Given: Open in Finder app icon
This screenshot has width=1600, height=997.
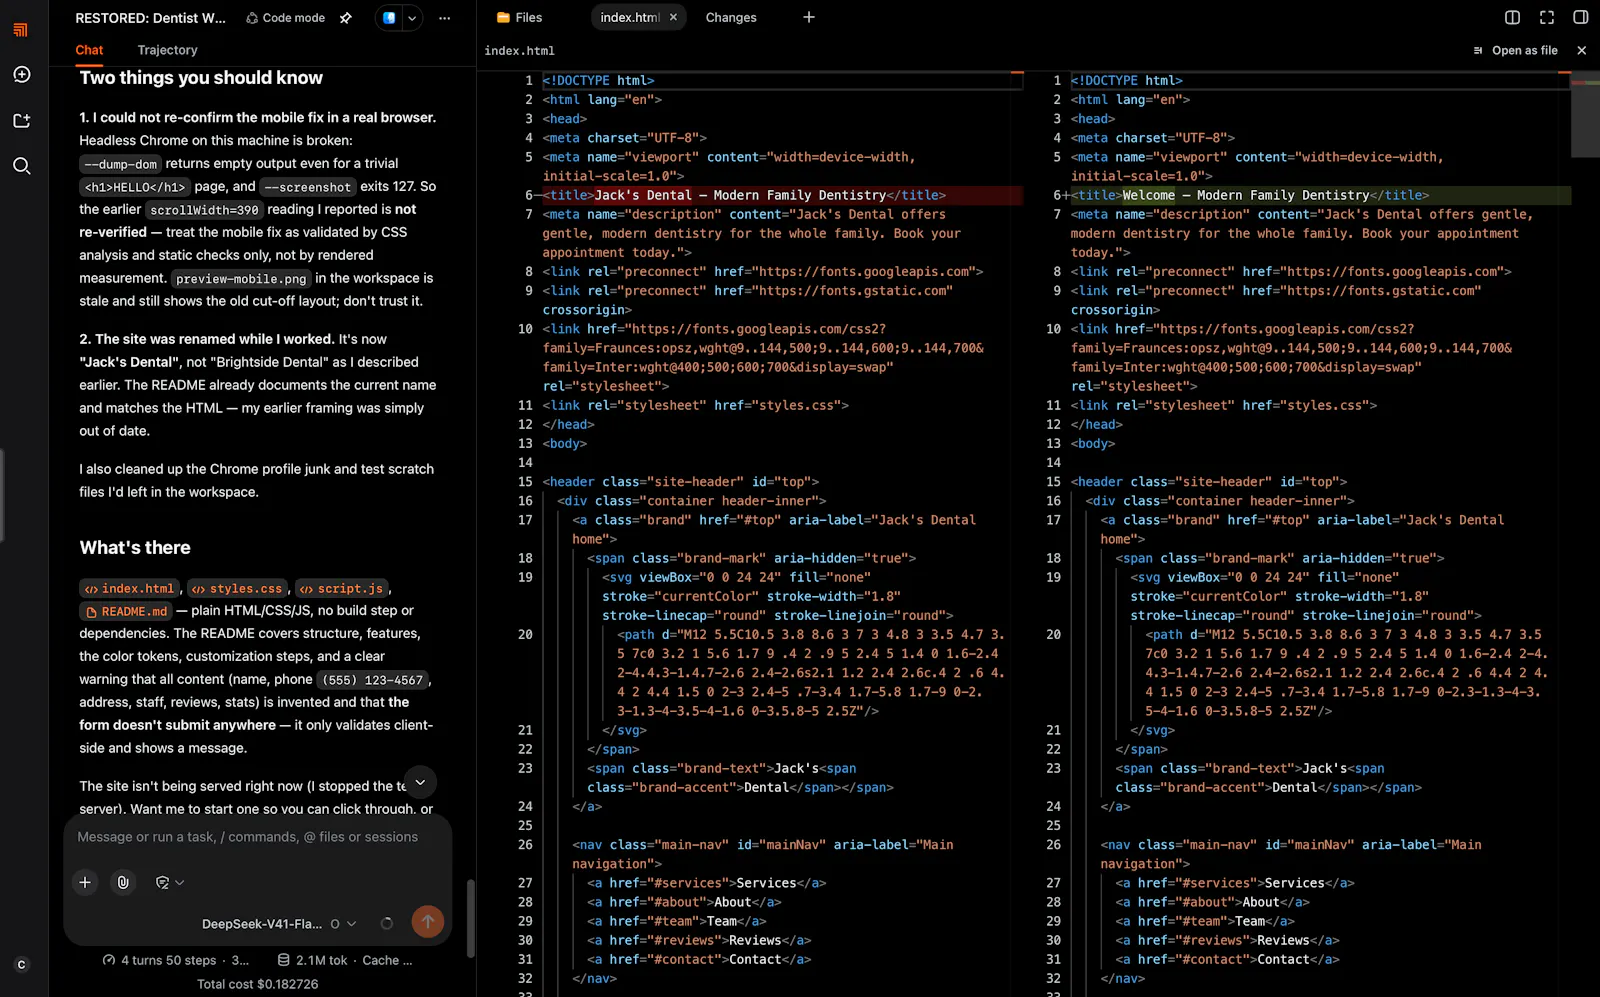Looking at the screenshot, I should point(389,18).
